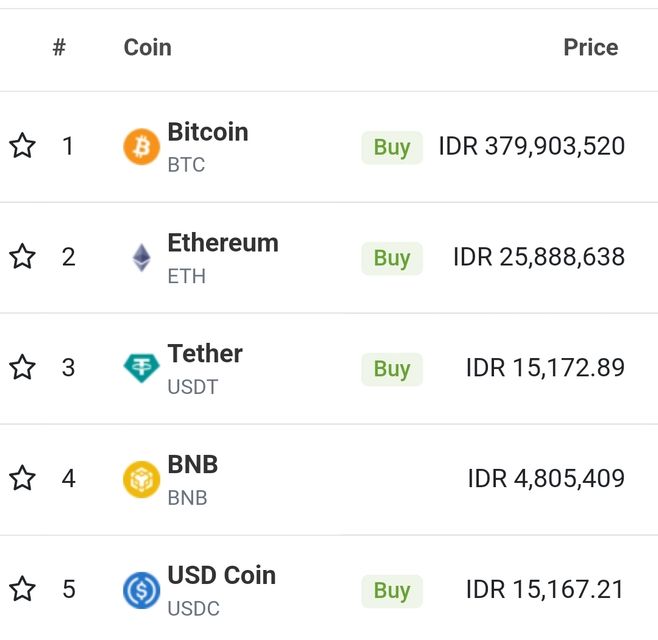The width and height of the screenshot is (658, 640).
Task: Star BNB as a favorite
Action: click(22, 479)
